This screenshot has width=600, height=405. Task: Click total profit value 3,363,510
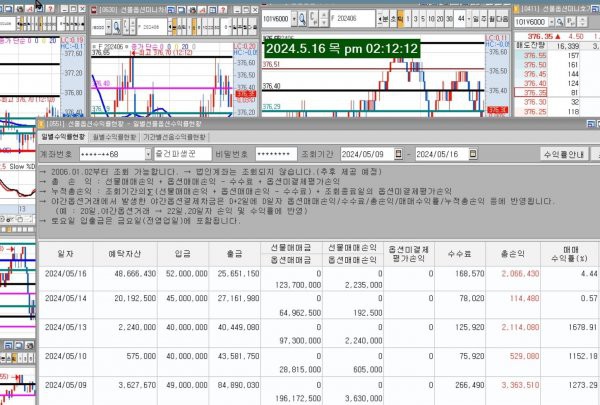point(520,385)
